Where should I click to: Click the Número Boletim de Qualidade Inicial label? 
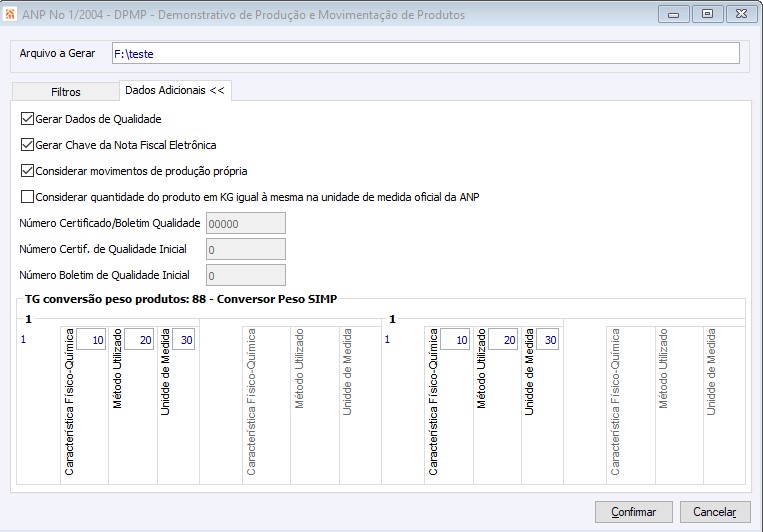105,275
